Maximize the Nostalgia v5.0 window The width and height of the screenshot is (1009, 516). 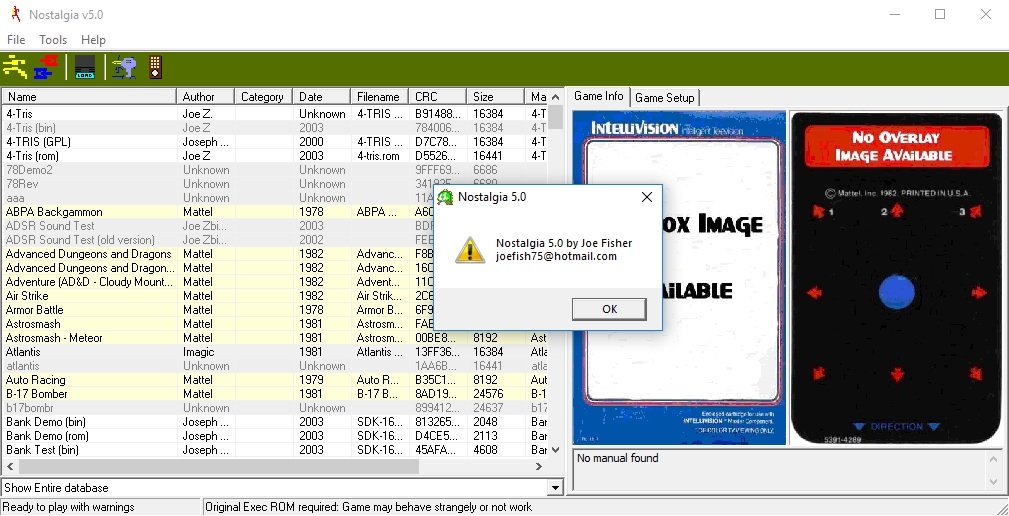(x=940, y=14)
